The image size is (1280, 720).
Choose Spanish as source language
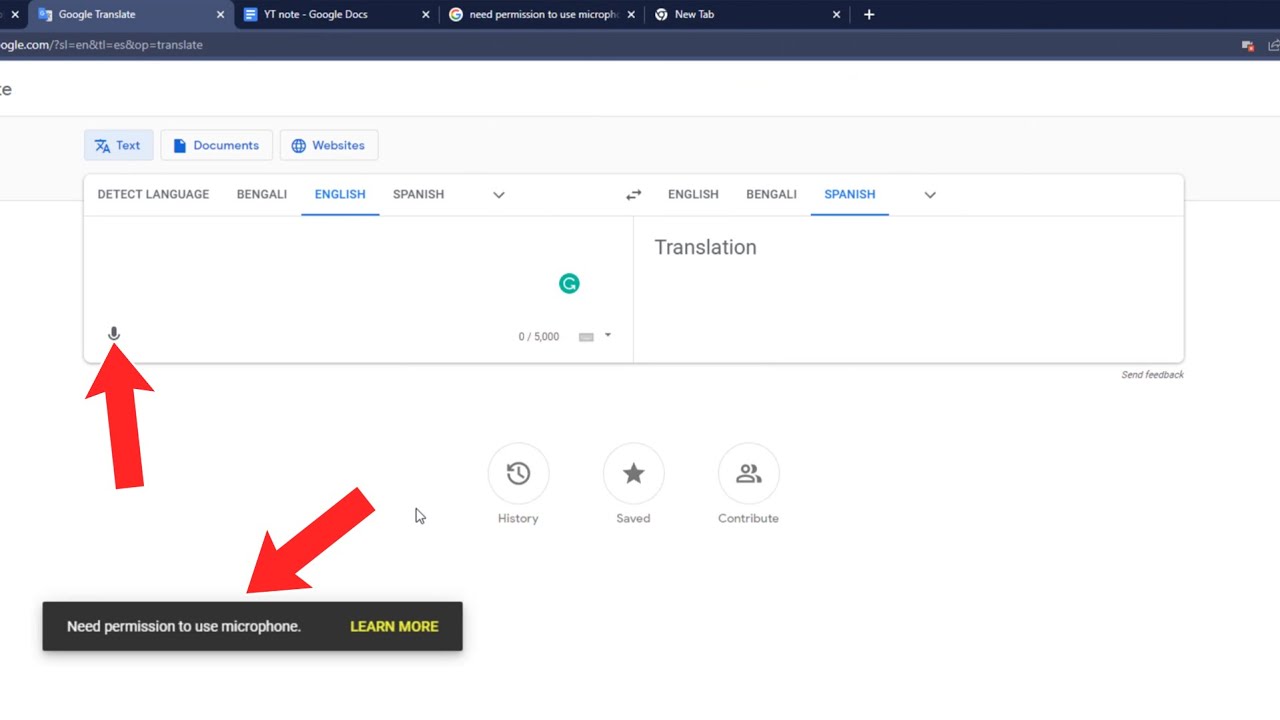click(418, 194)
